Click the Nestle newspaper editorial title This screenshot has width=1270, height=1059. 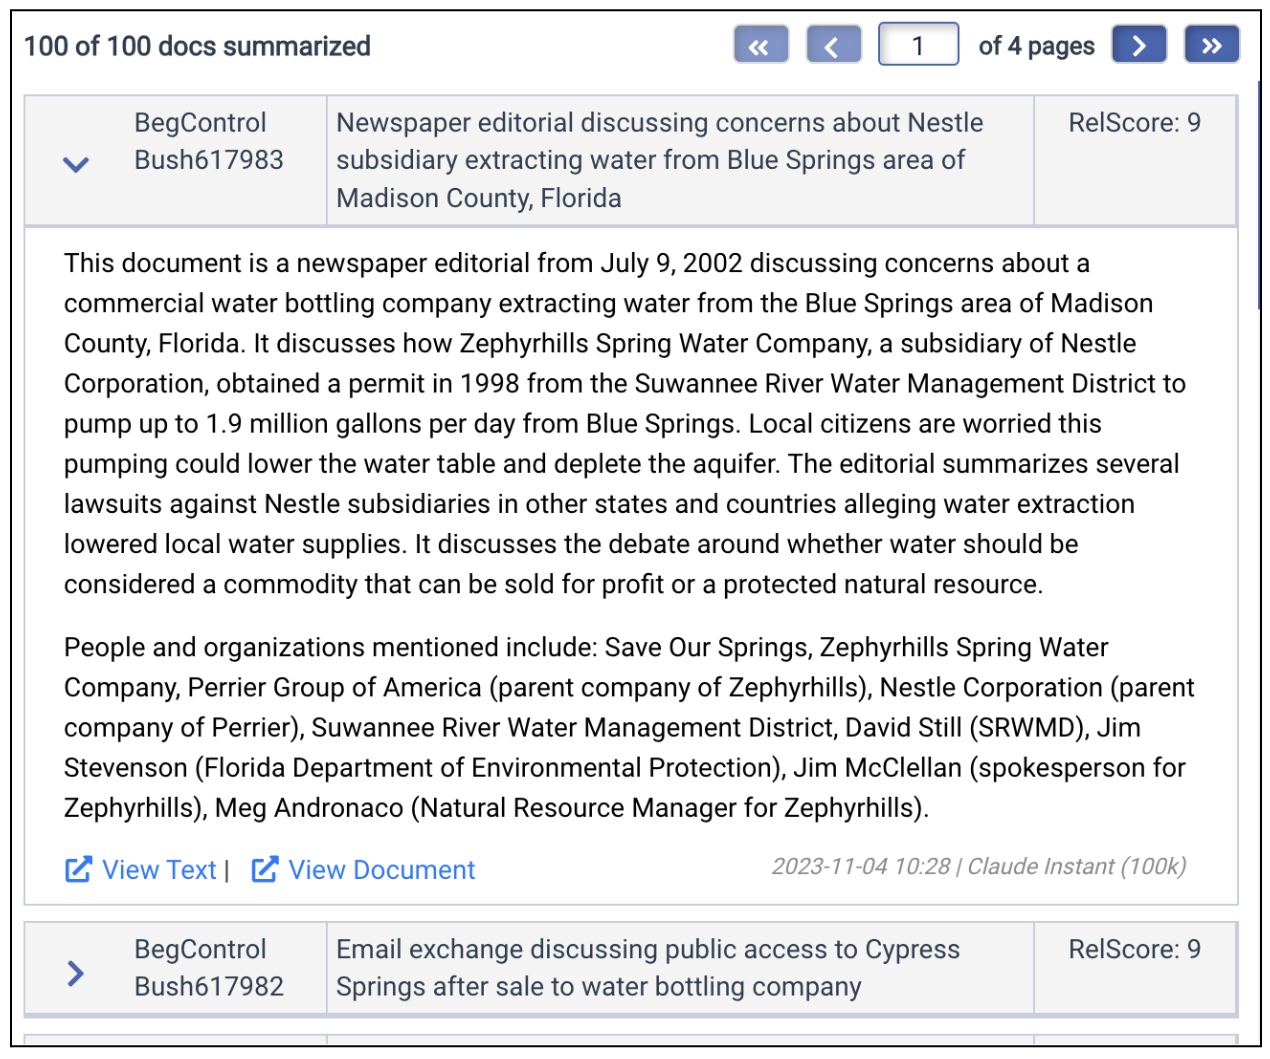pyautogui.click(x=659, y=160)
